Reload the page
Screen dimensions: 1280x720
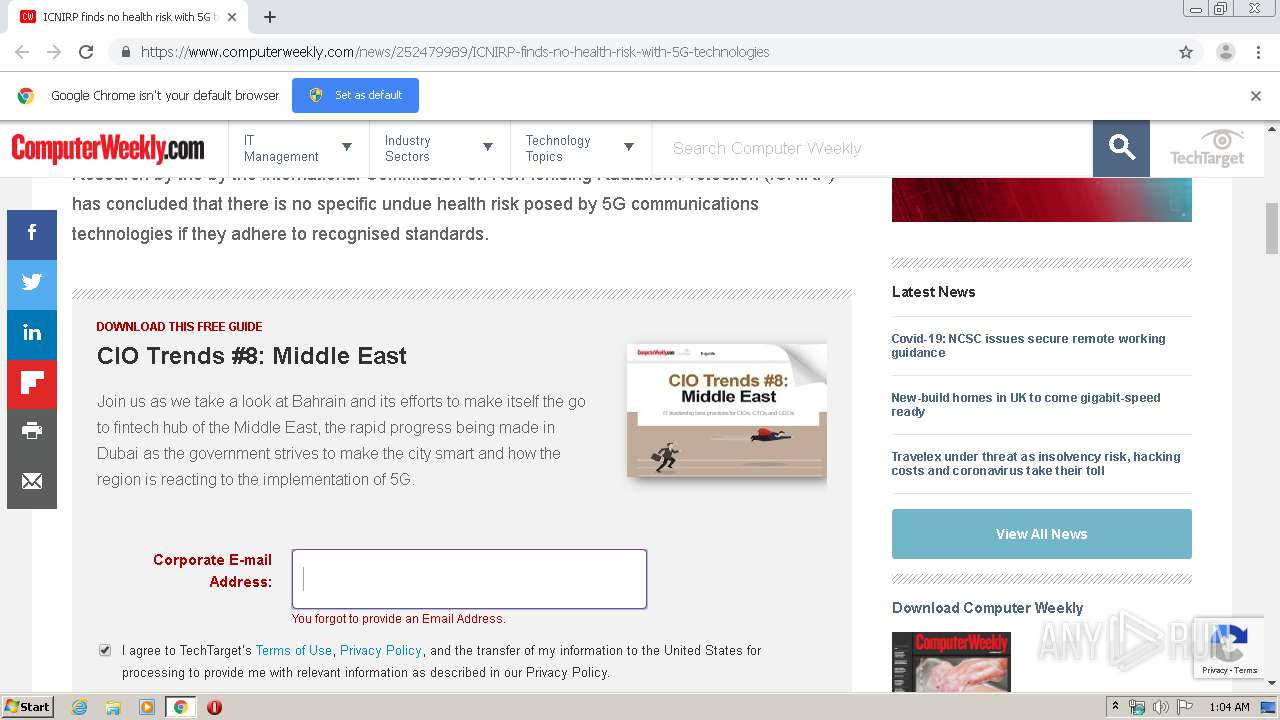86,52
